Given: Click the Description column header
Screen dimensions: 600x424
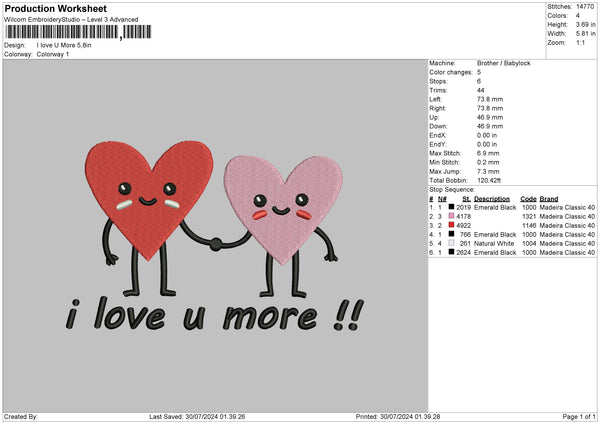Looking at the screenshot, I should pos(493,198).
